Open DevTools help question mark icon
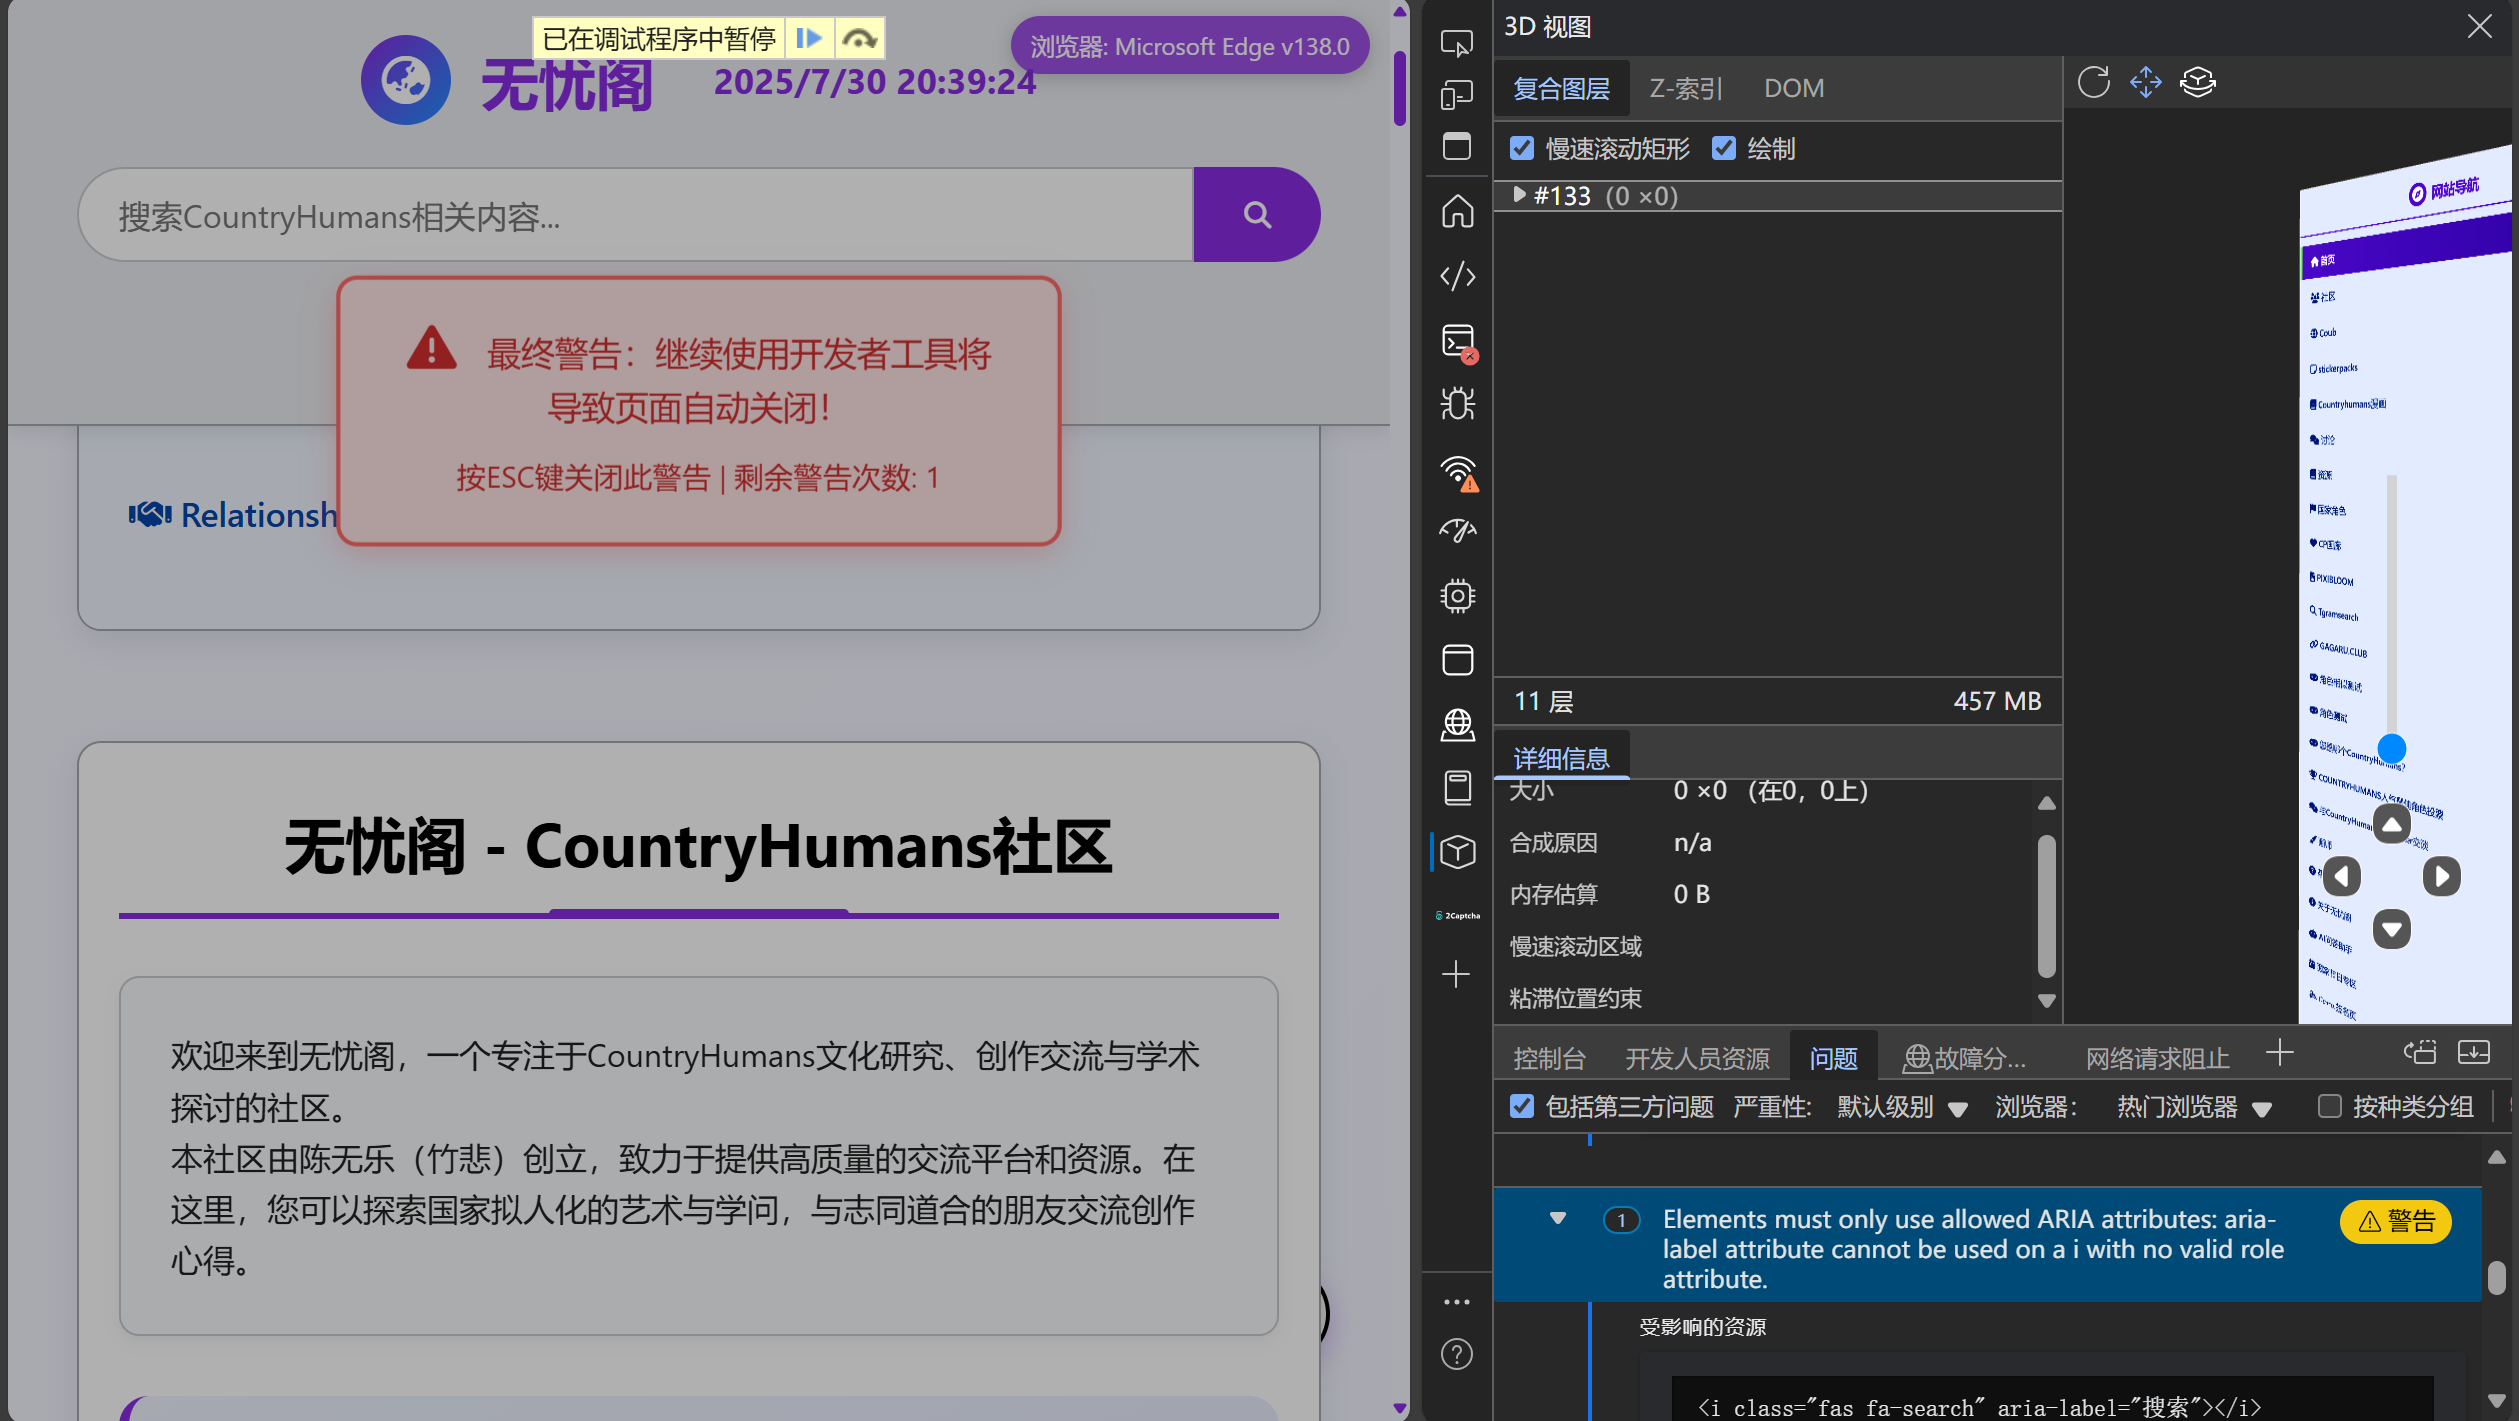Viewport: 2519px width, 1421px height. point(1457,1354)
